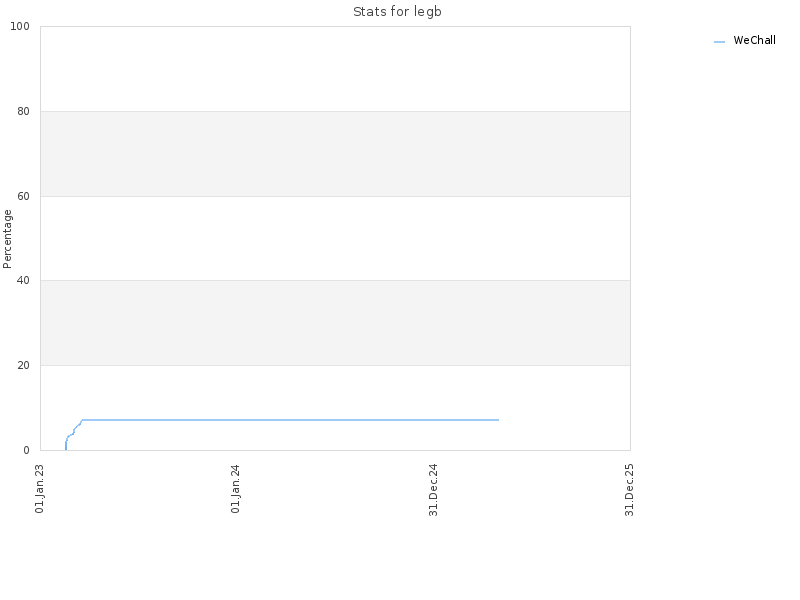This screenshot has height=600, width=800.
Task: Click the 31.Dec.24 x-axis date label
Action: point(433,490)
